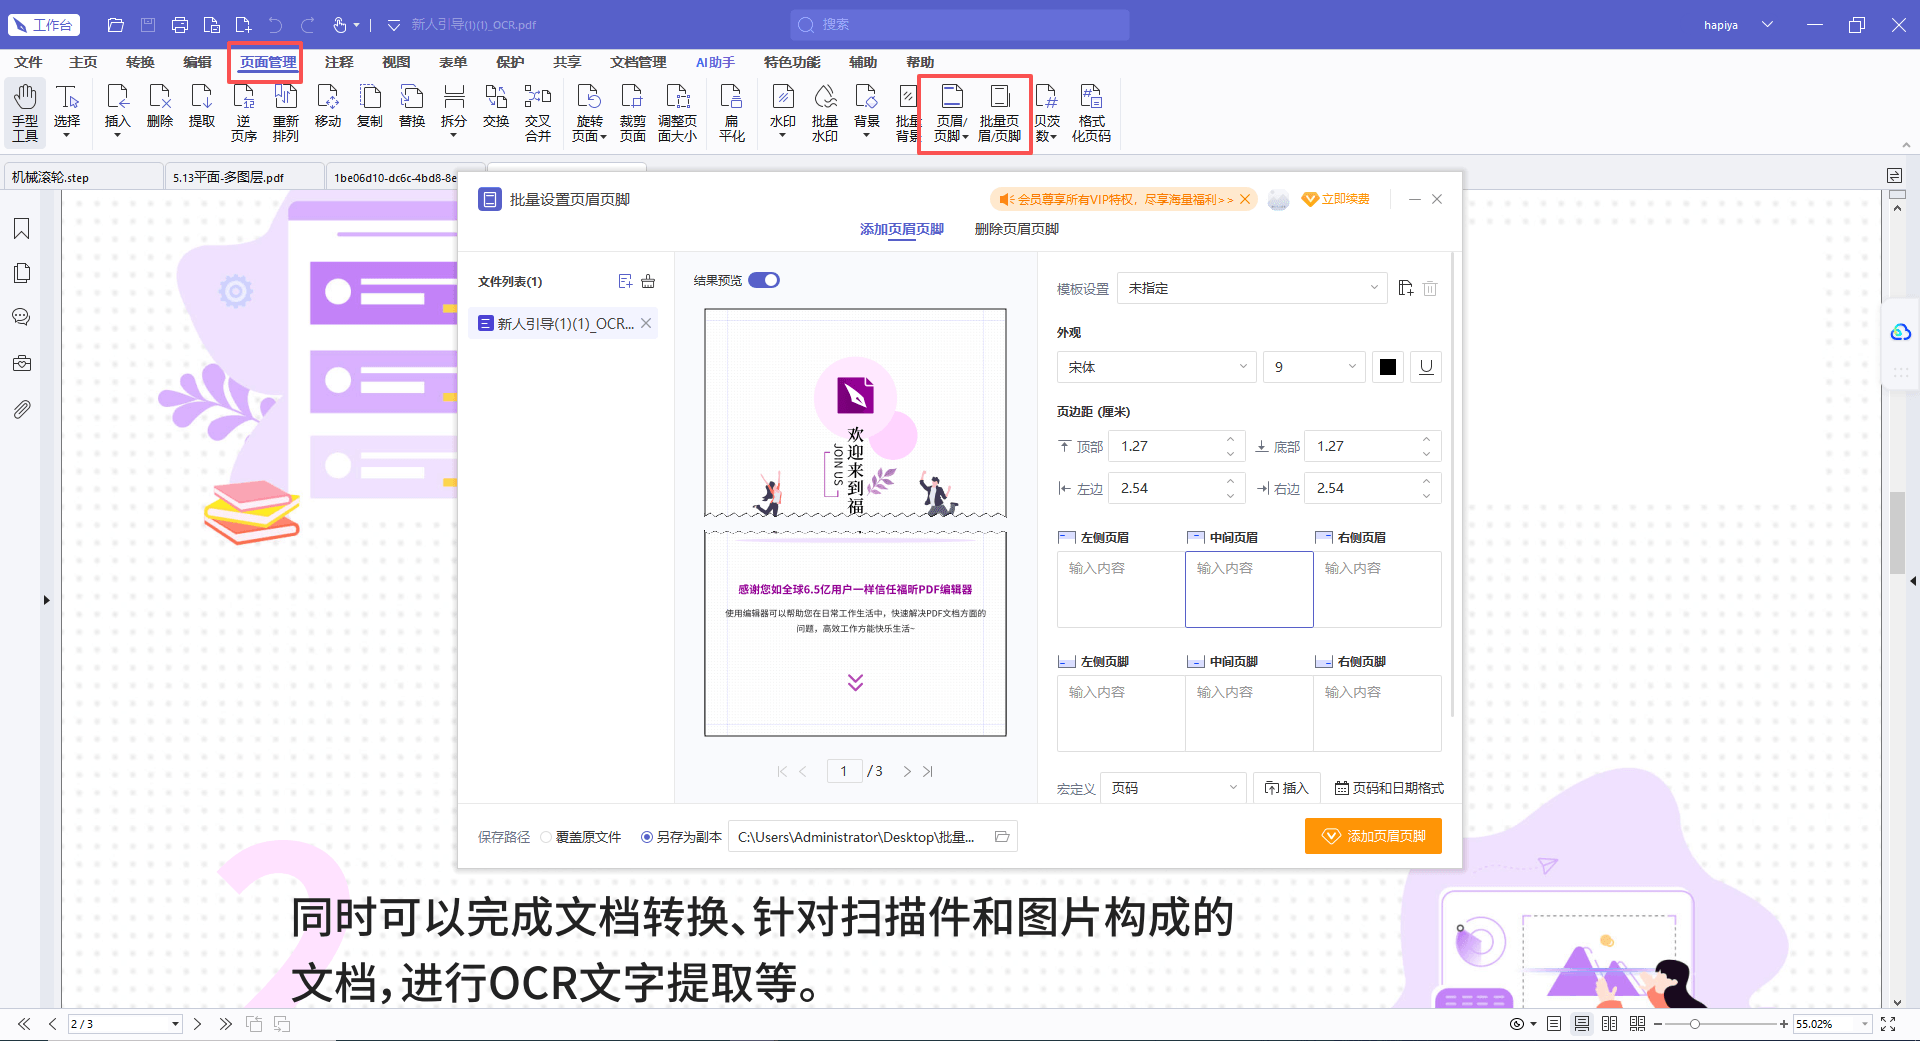Switch to the 删除页眉页脚 tab
Image resolution: width=1920 pixels, height=1041 pixels.
point(1016,229)
